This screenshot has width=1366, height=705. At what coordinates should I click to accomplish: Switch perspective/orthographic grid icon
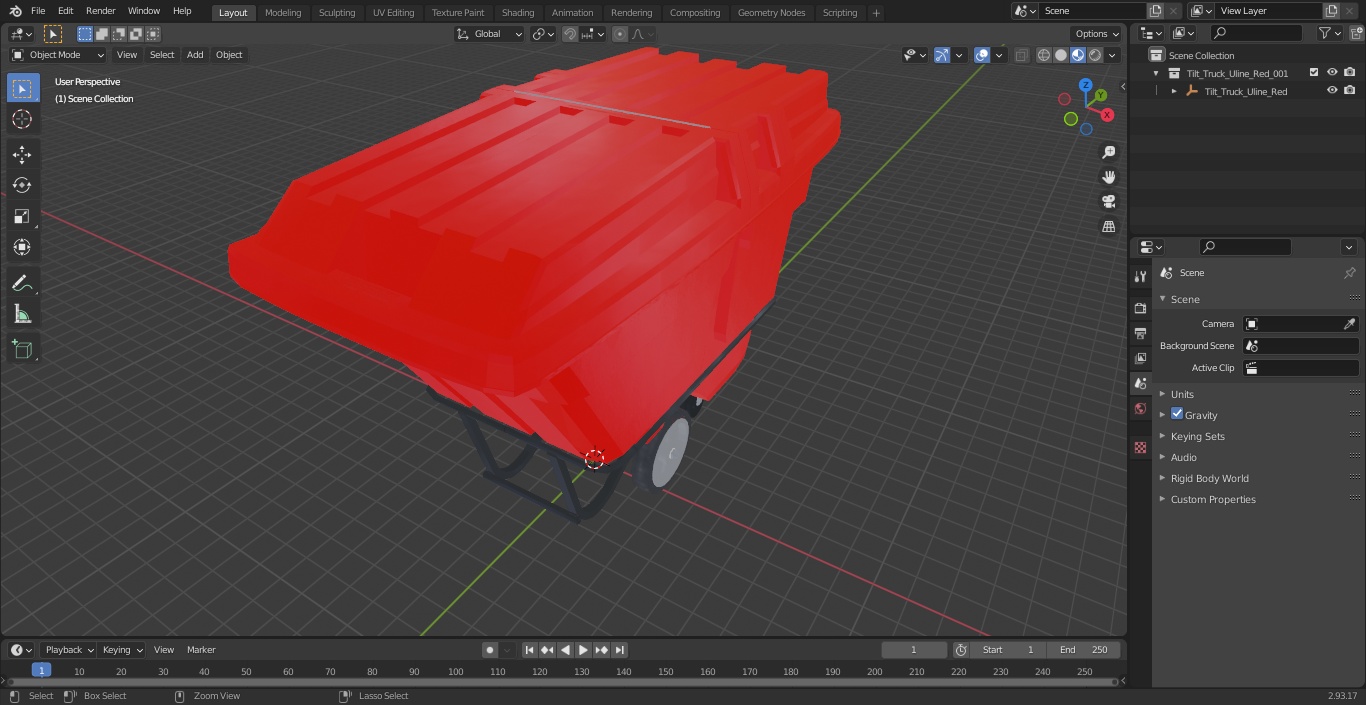click(x=1108, y=227)
